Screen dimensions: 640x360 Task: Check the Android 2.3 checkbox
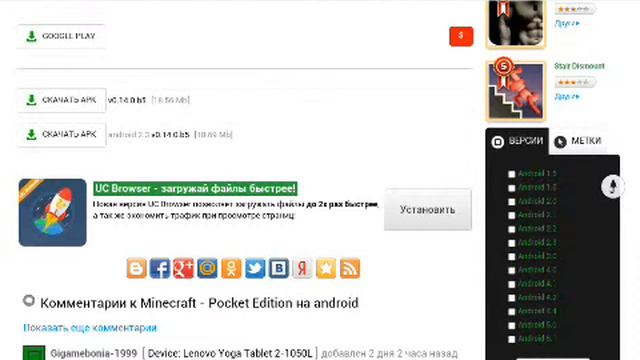[511, 243]
